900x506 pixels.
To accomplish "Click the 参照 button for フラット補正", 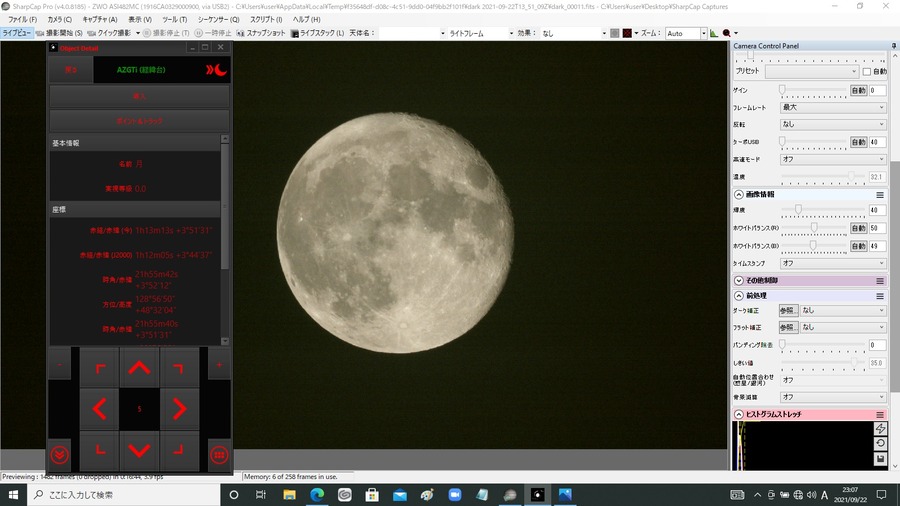I will pyautogui.click(x=788, y=327).
